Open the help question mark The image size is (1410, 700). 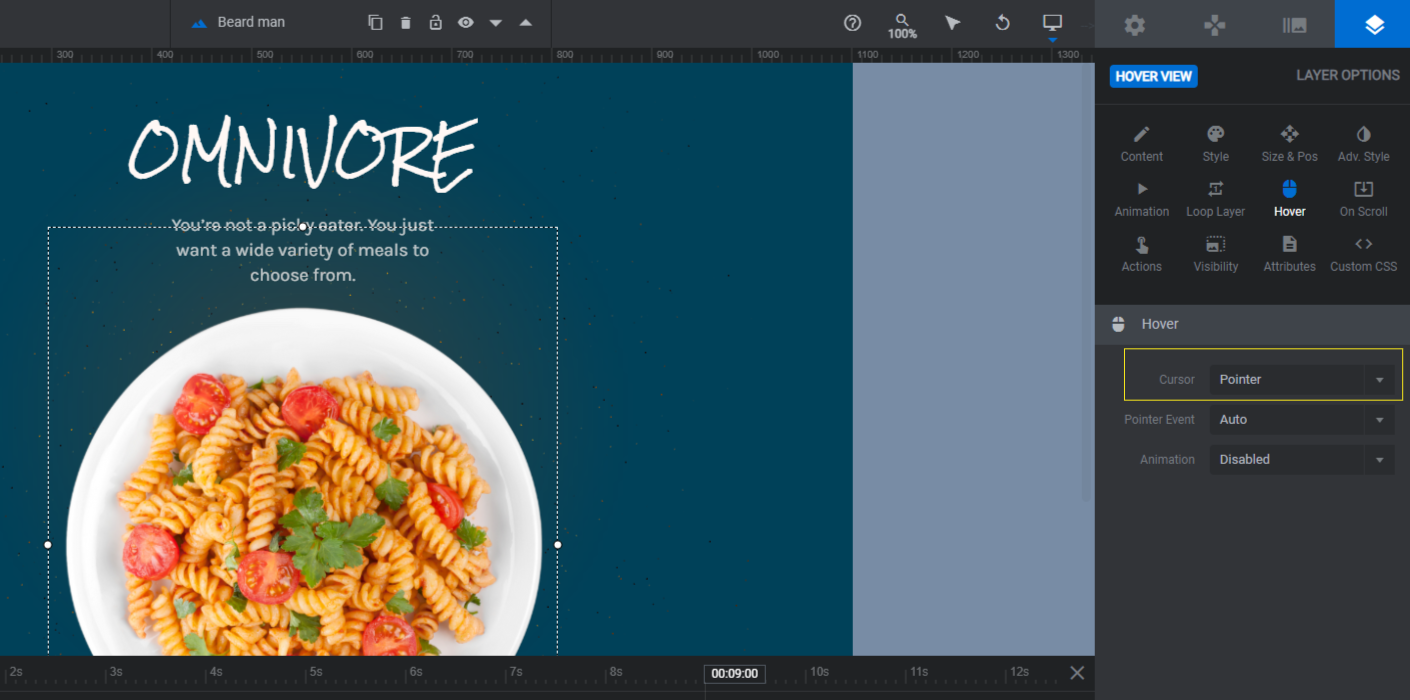[852, 22]
